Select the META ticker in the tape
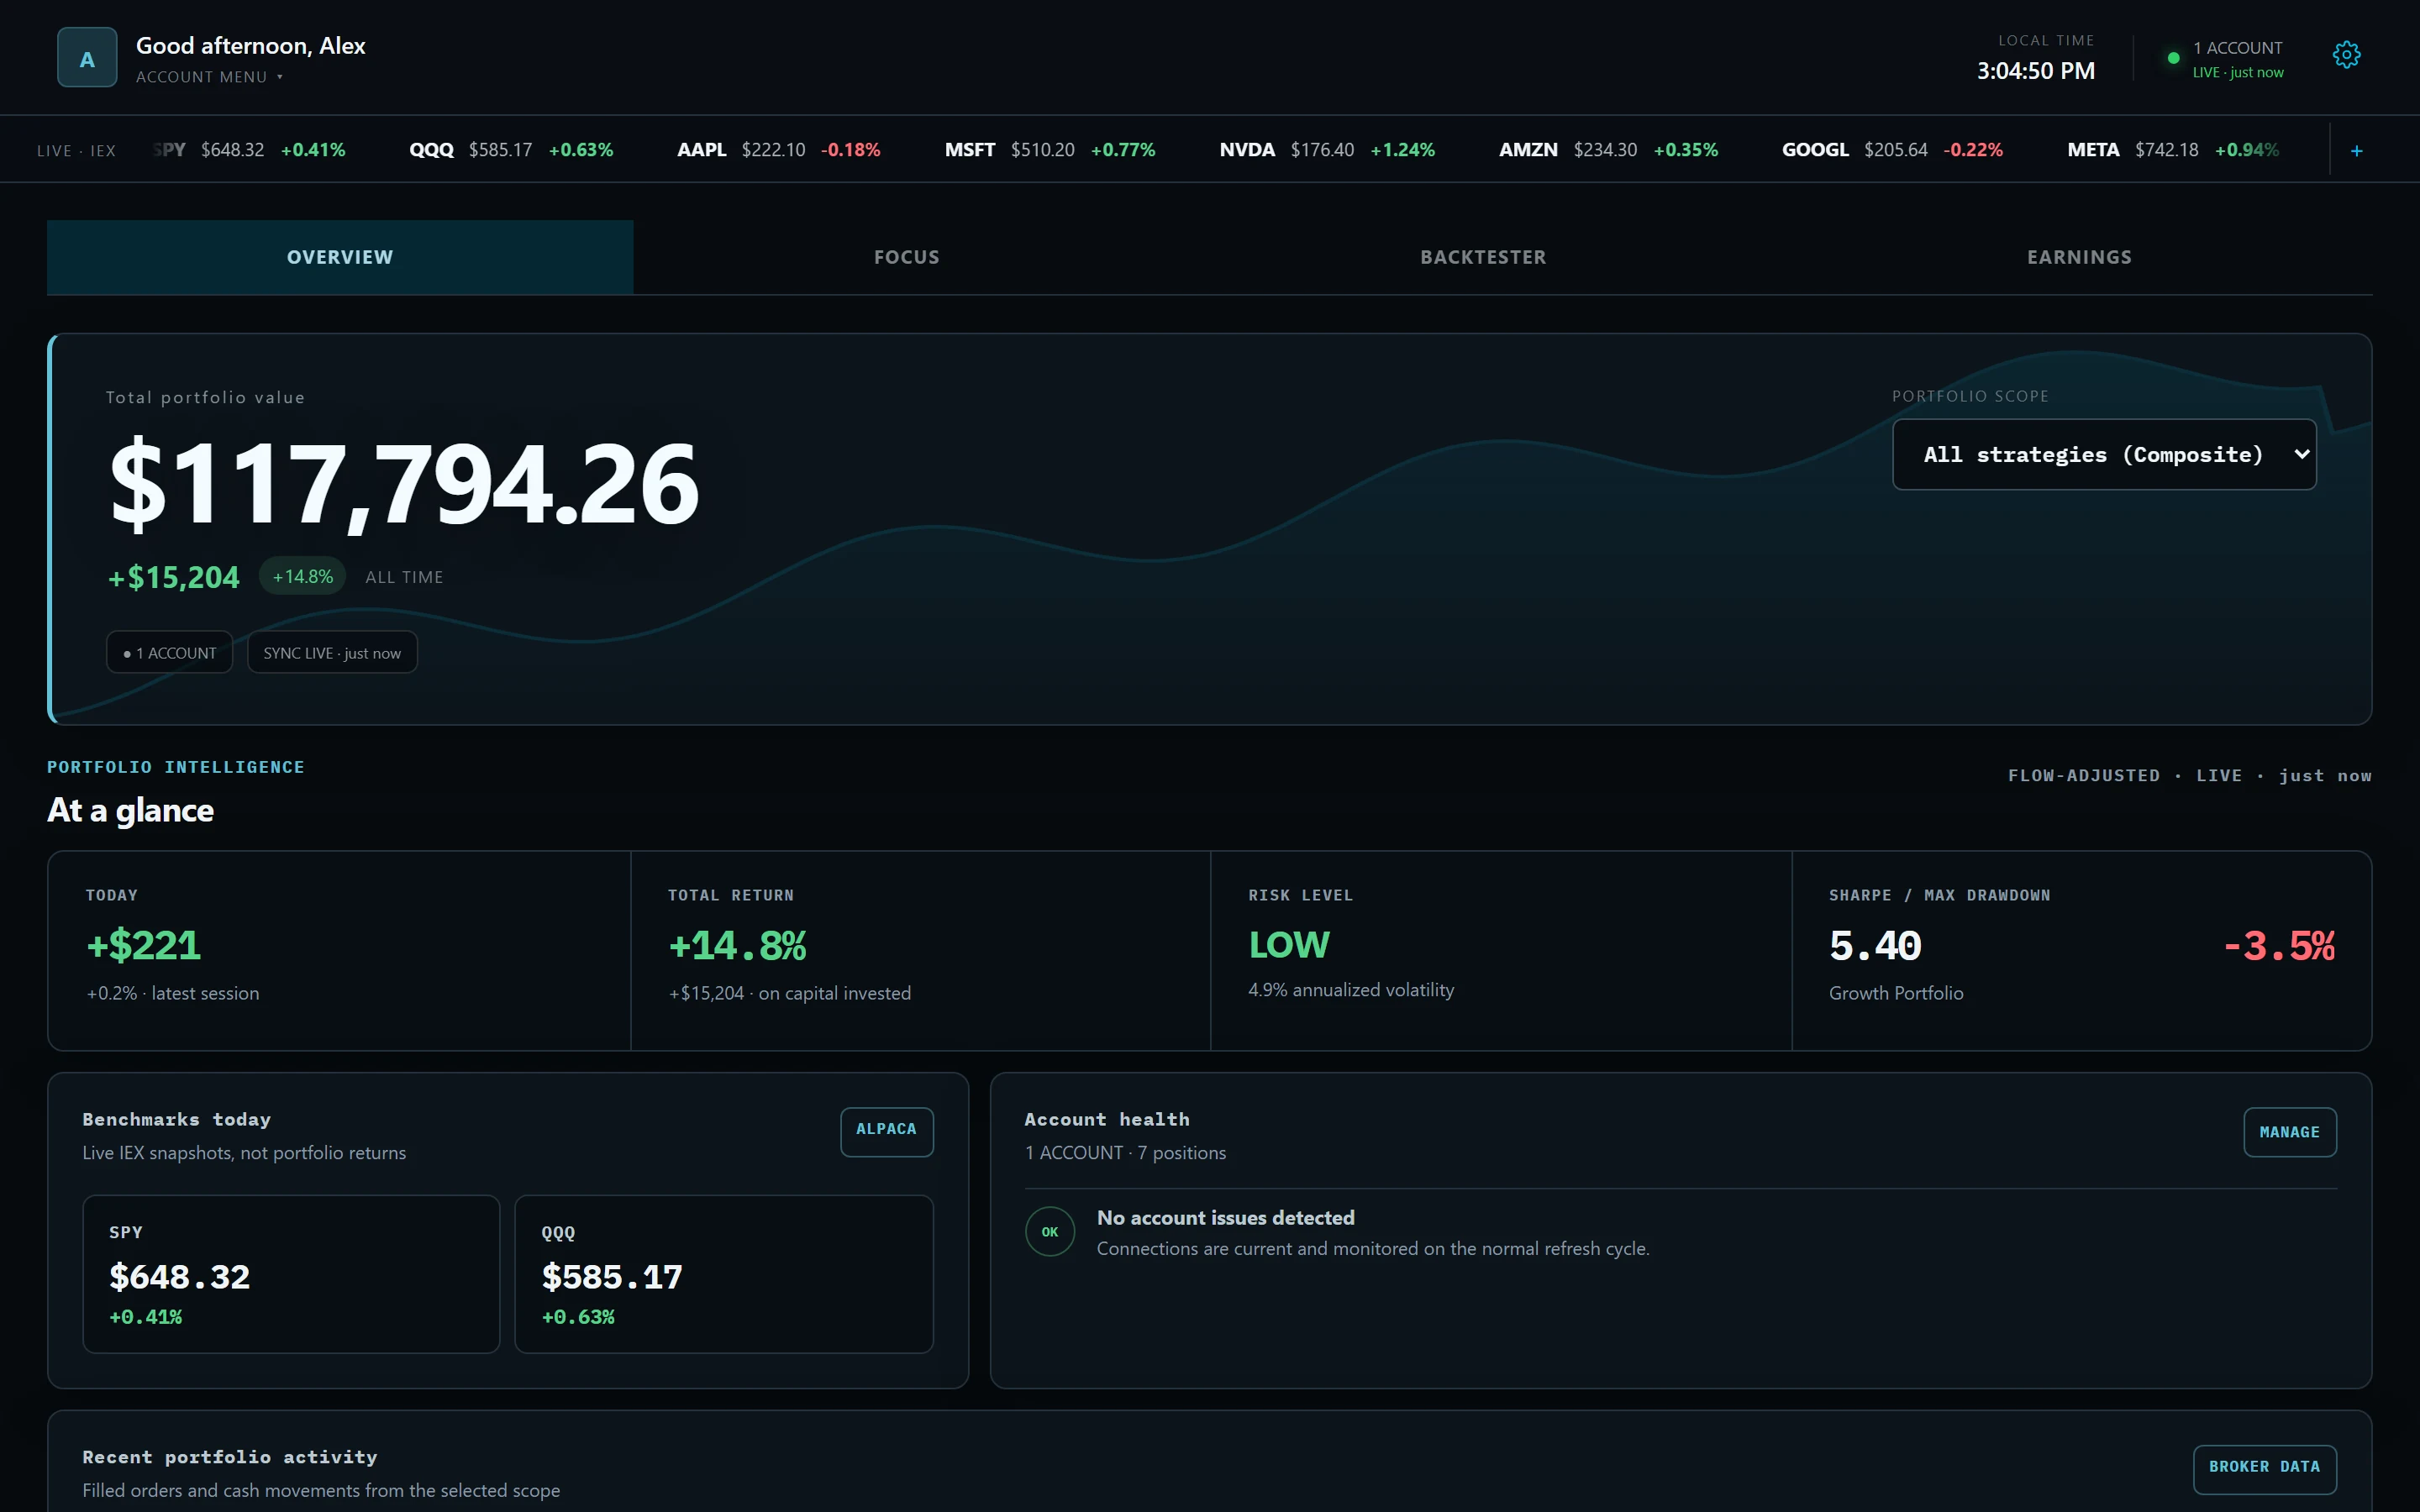This screenshot has width=2420, height=1512. [x=2173, y=150]
